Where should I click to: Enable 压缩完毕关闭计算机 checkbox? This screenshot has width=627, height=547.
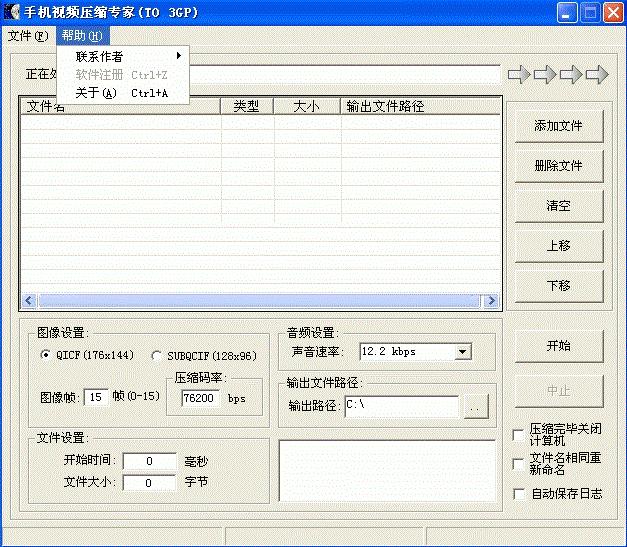(518, 435)
